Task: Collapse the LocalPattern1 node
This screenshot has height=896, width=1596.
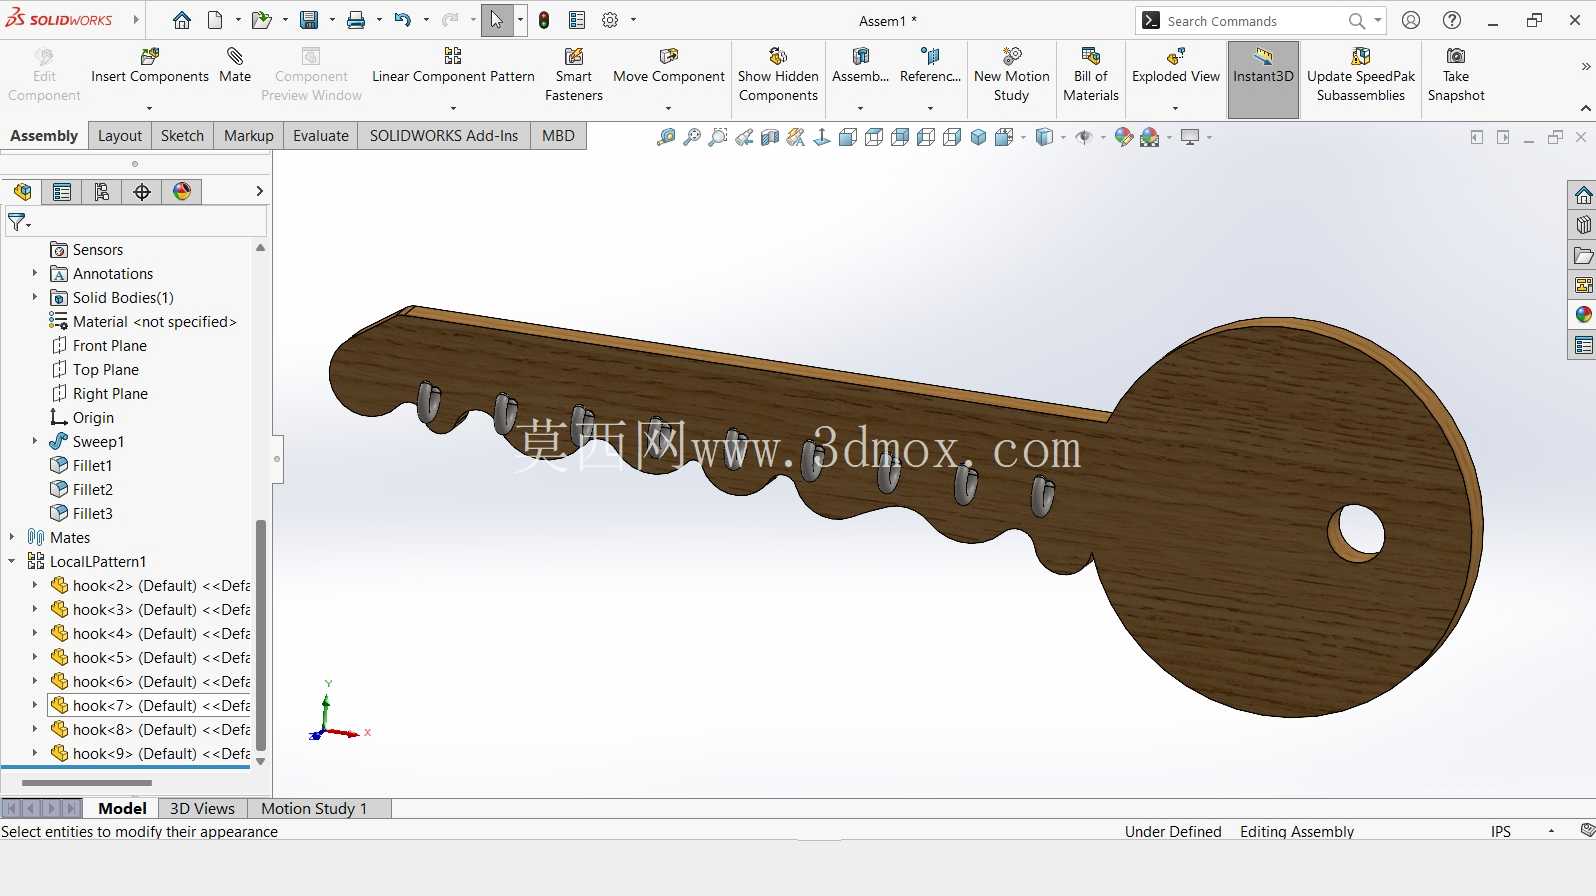Action: pos(12,561)
